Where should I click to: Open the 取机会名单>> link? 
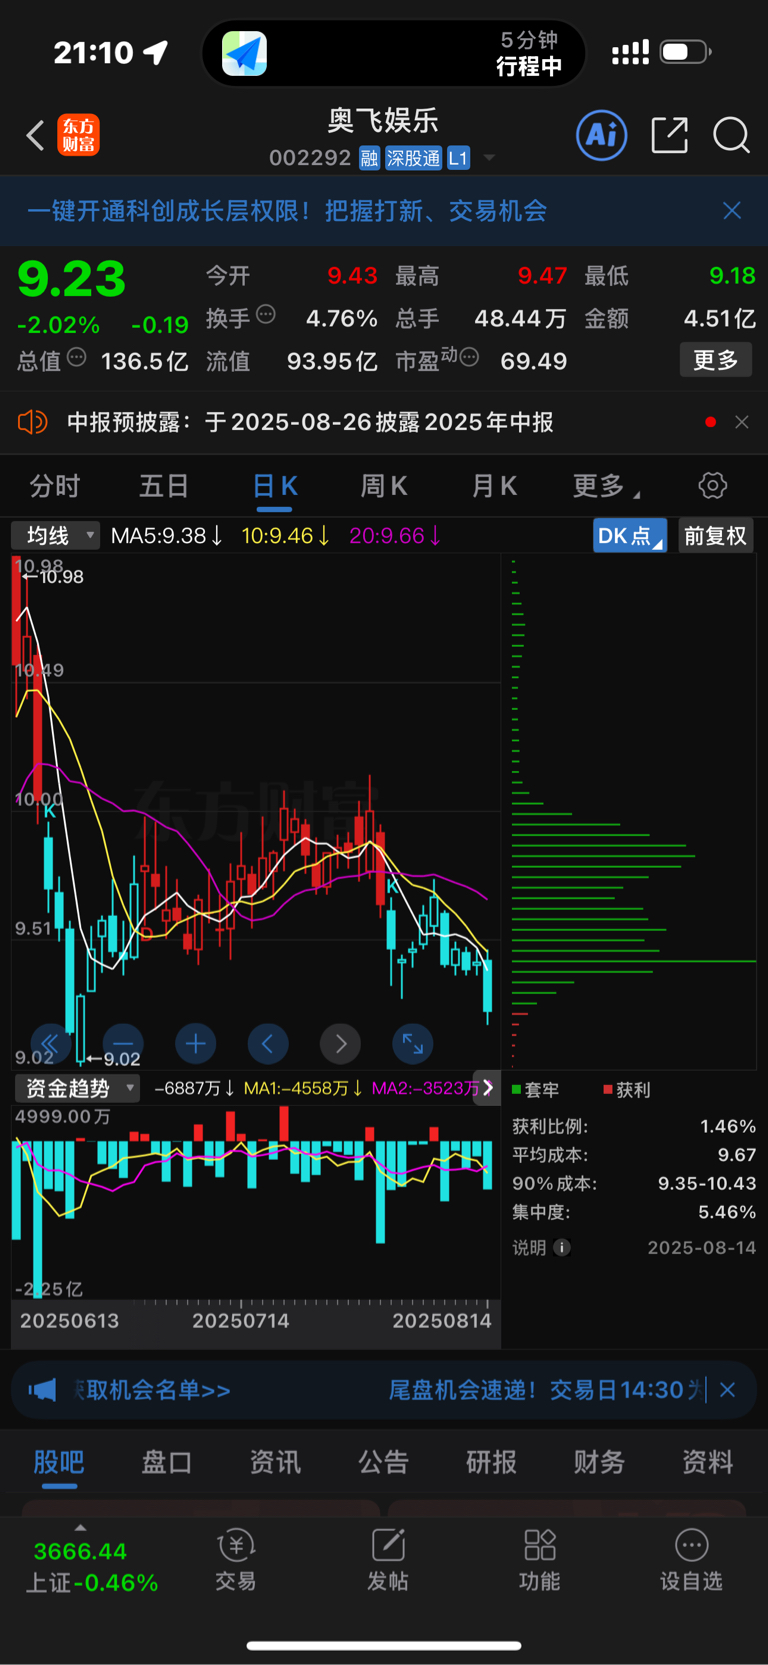pyautogui.click(x=152, y=1390)
